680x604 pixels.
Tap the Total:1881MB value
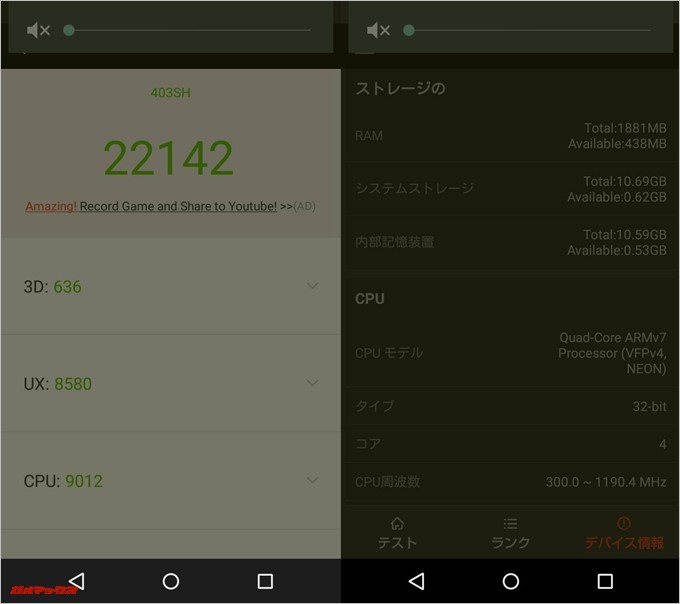pyautogui.click(x=625, y=128)
